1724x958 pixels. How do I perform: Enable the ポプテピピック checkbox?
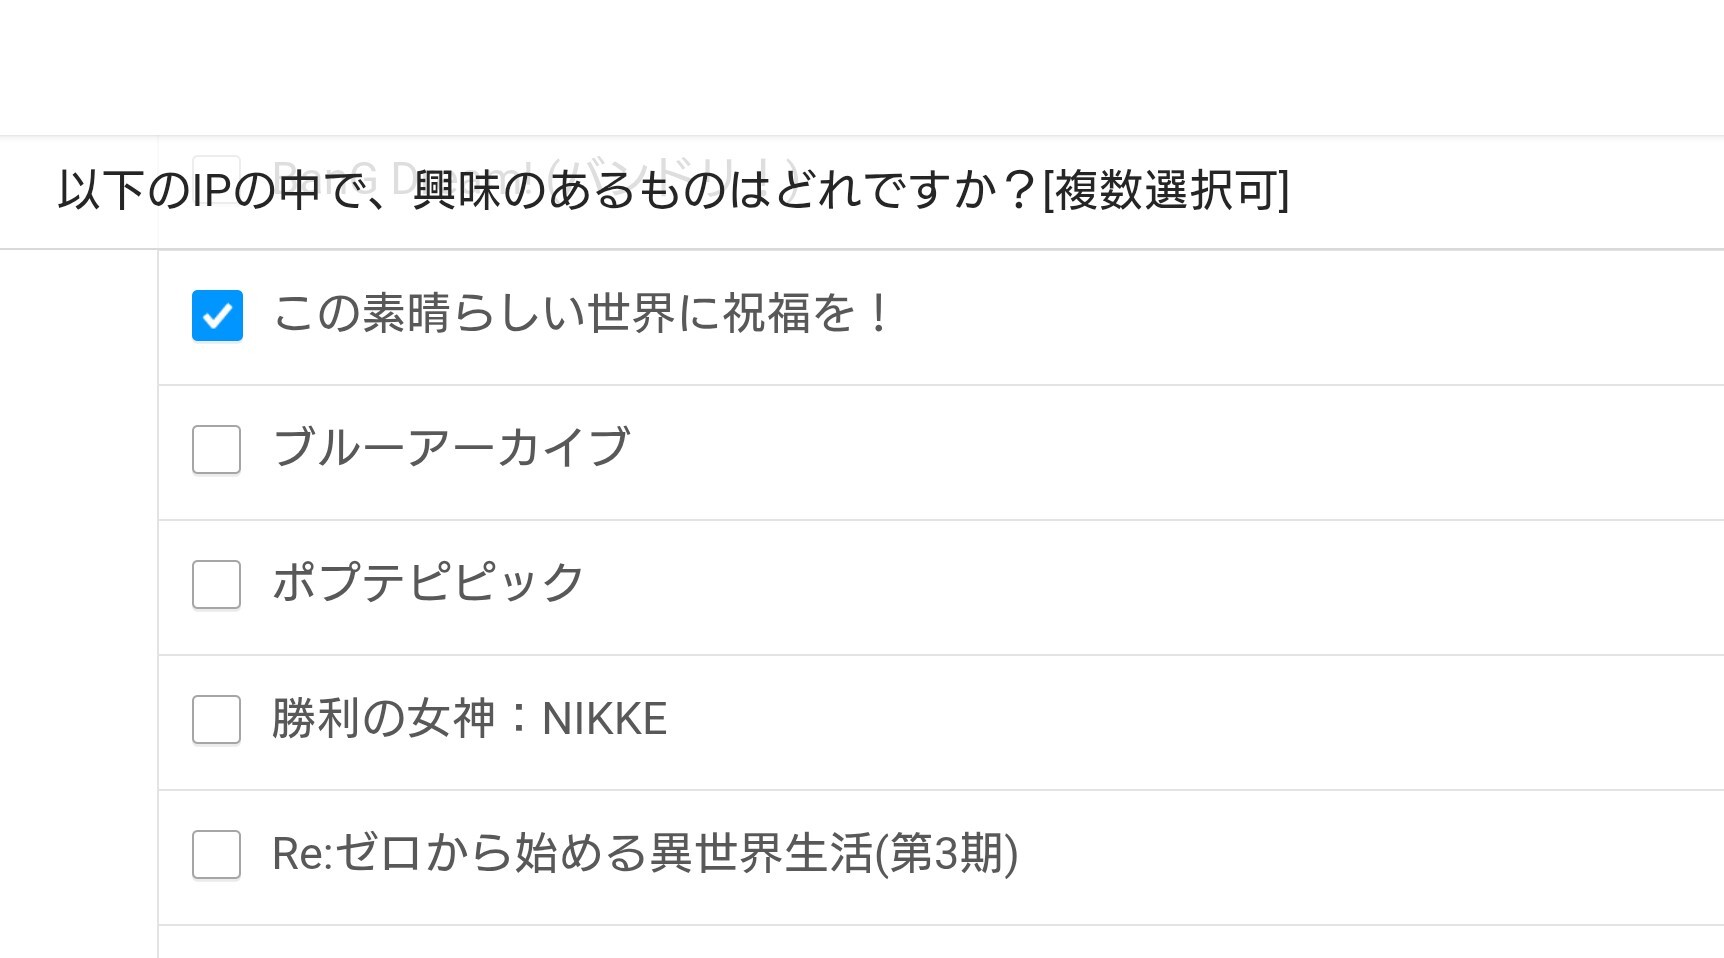(217, 584)
